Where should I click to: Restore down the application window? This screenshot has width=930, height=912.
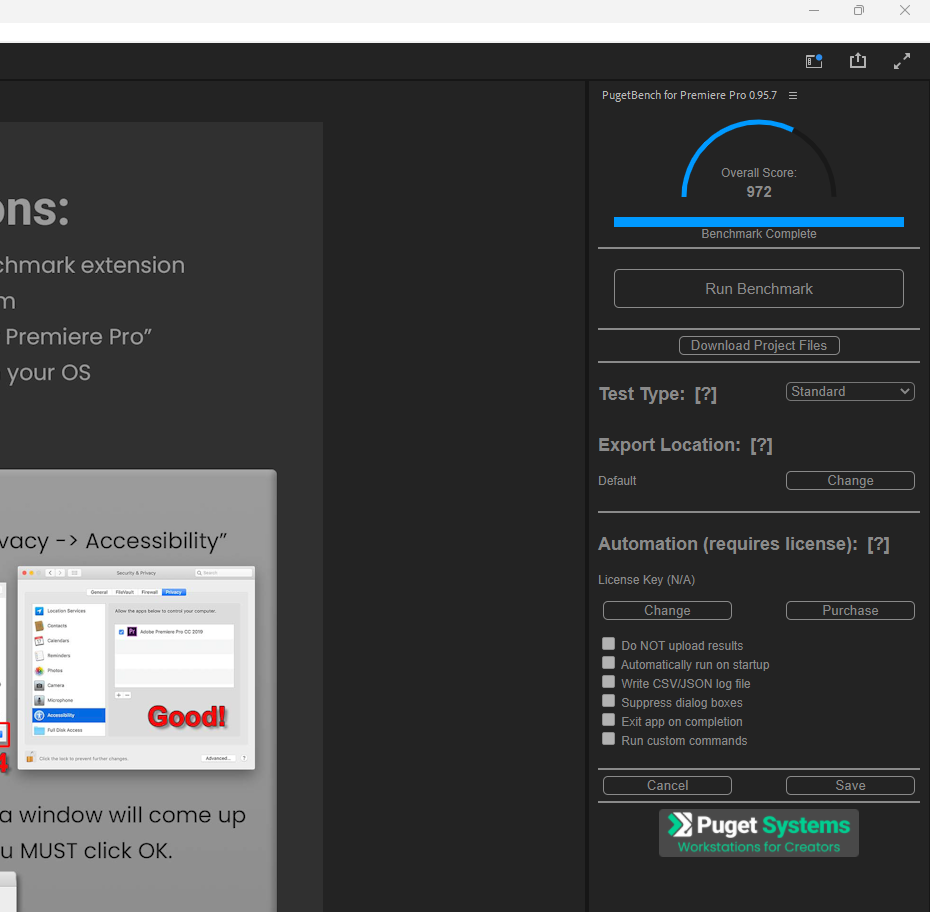click(x=858, y=10)
